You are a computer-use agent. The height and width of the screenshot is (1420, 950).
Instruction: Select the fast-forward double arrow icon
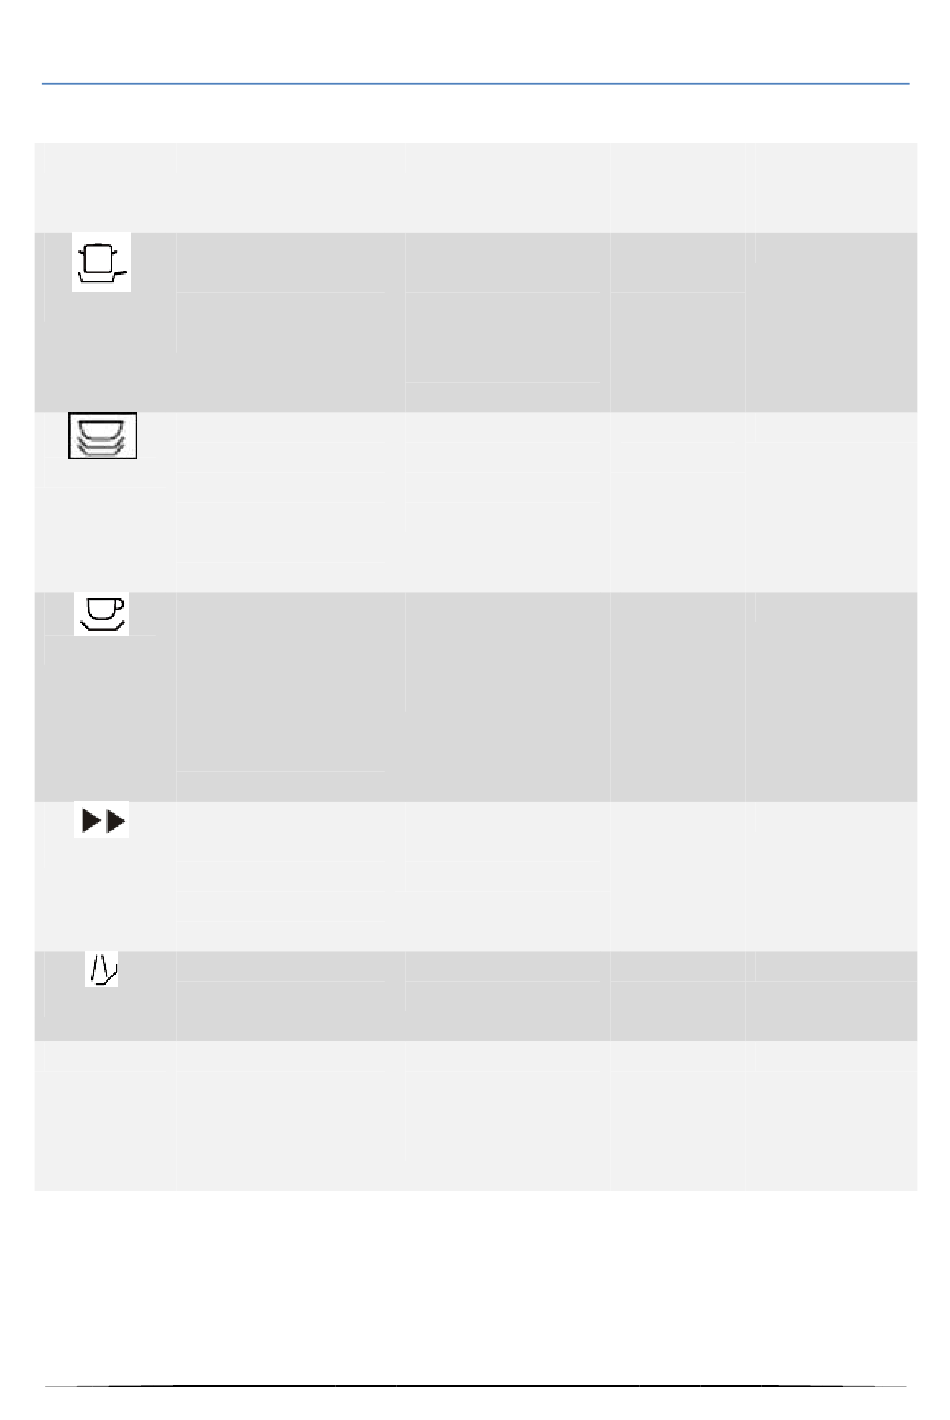pyautogui.click(x=102, y=821)
